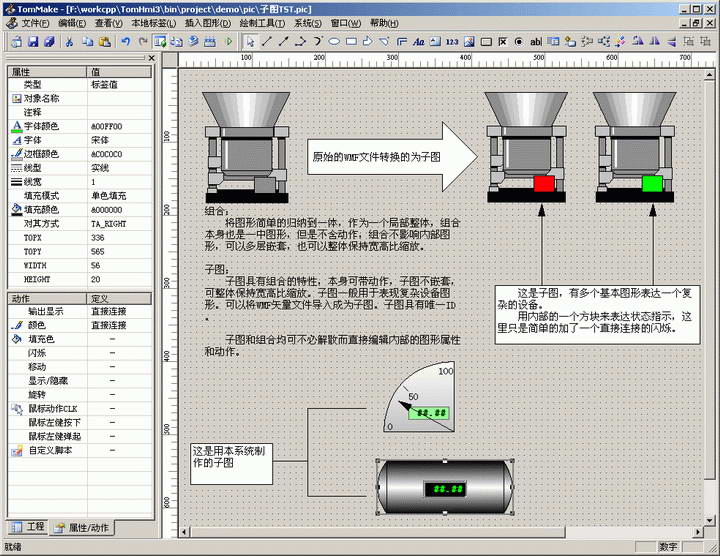720x556 pixels.
Task: Switch to the 工程 tab
Action: 28,527
